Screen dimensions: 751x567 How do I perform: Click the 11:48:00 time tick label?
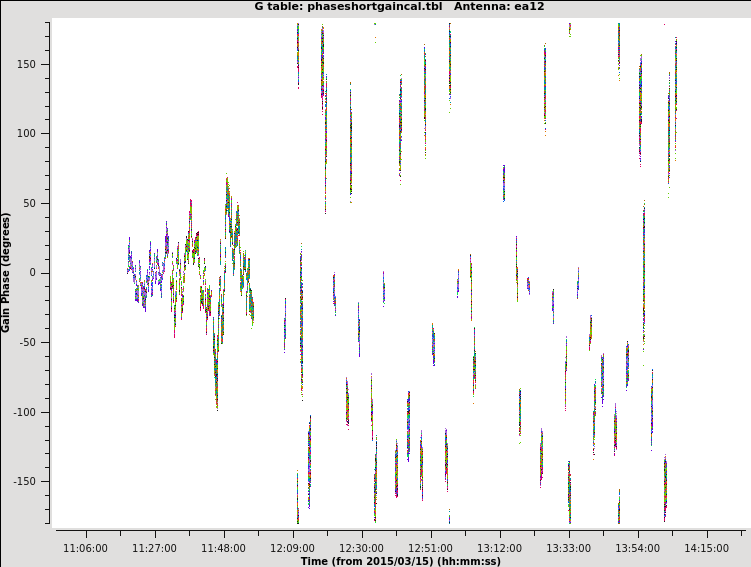click(x=223, y=548)
